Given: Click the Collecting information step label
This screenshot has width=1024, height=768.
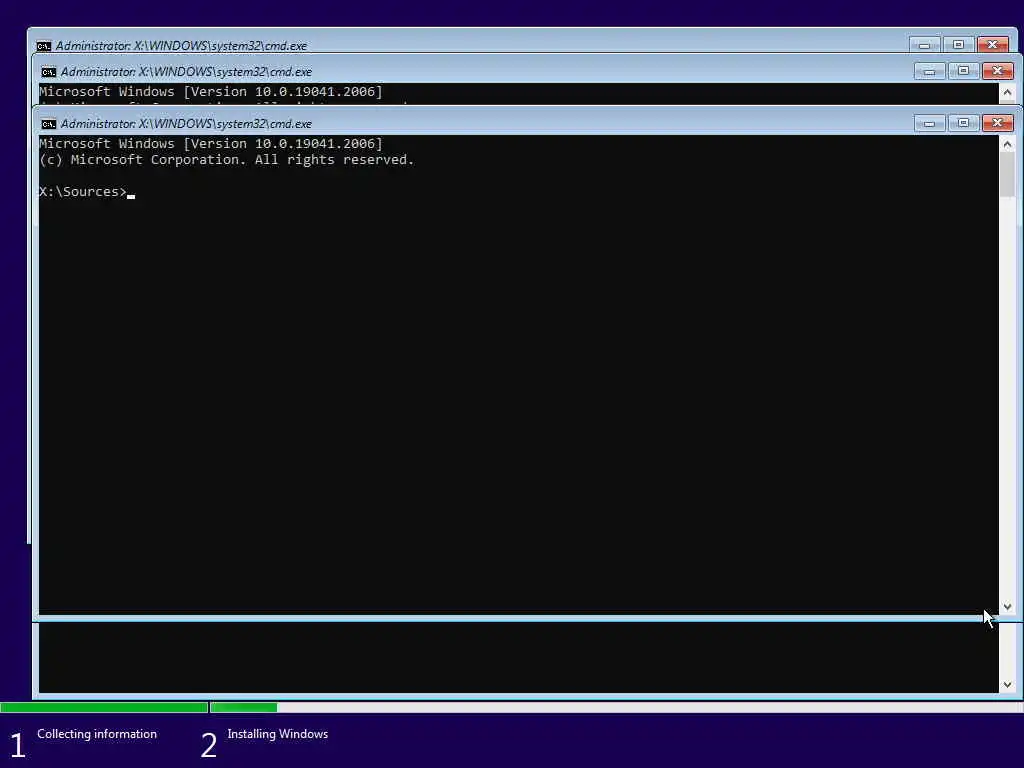Looking at the screenshot, I should (x=97, y=734).
